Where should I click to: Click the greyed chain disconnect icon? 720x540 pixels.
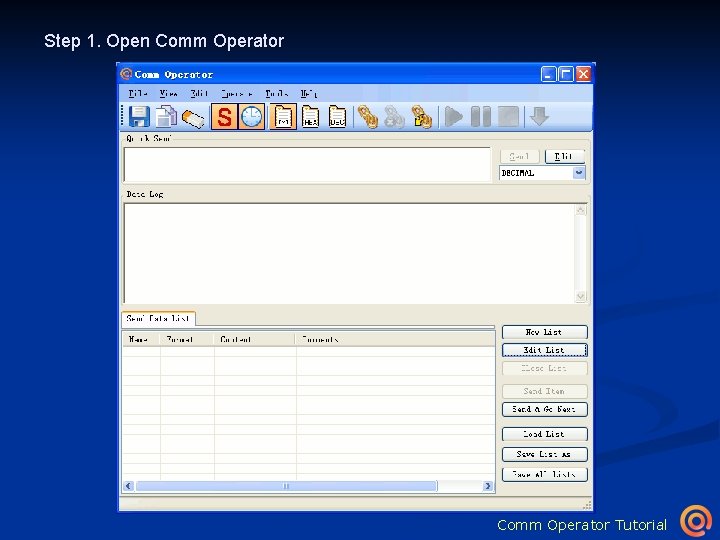[394, 117]
